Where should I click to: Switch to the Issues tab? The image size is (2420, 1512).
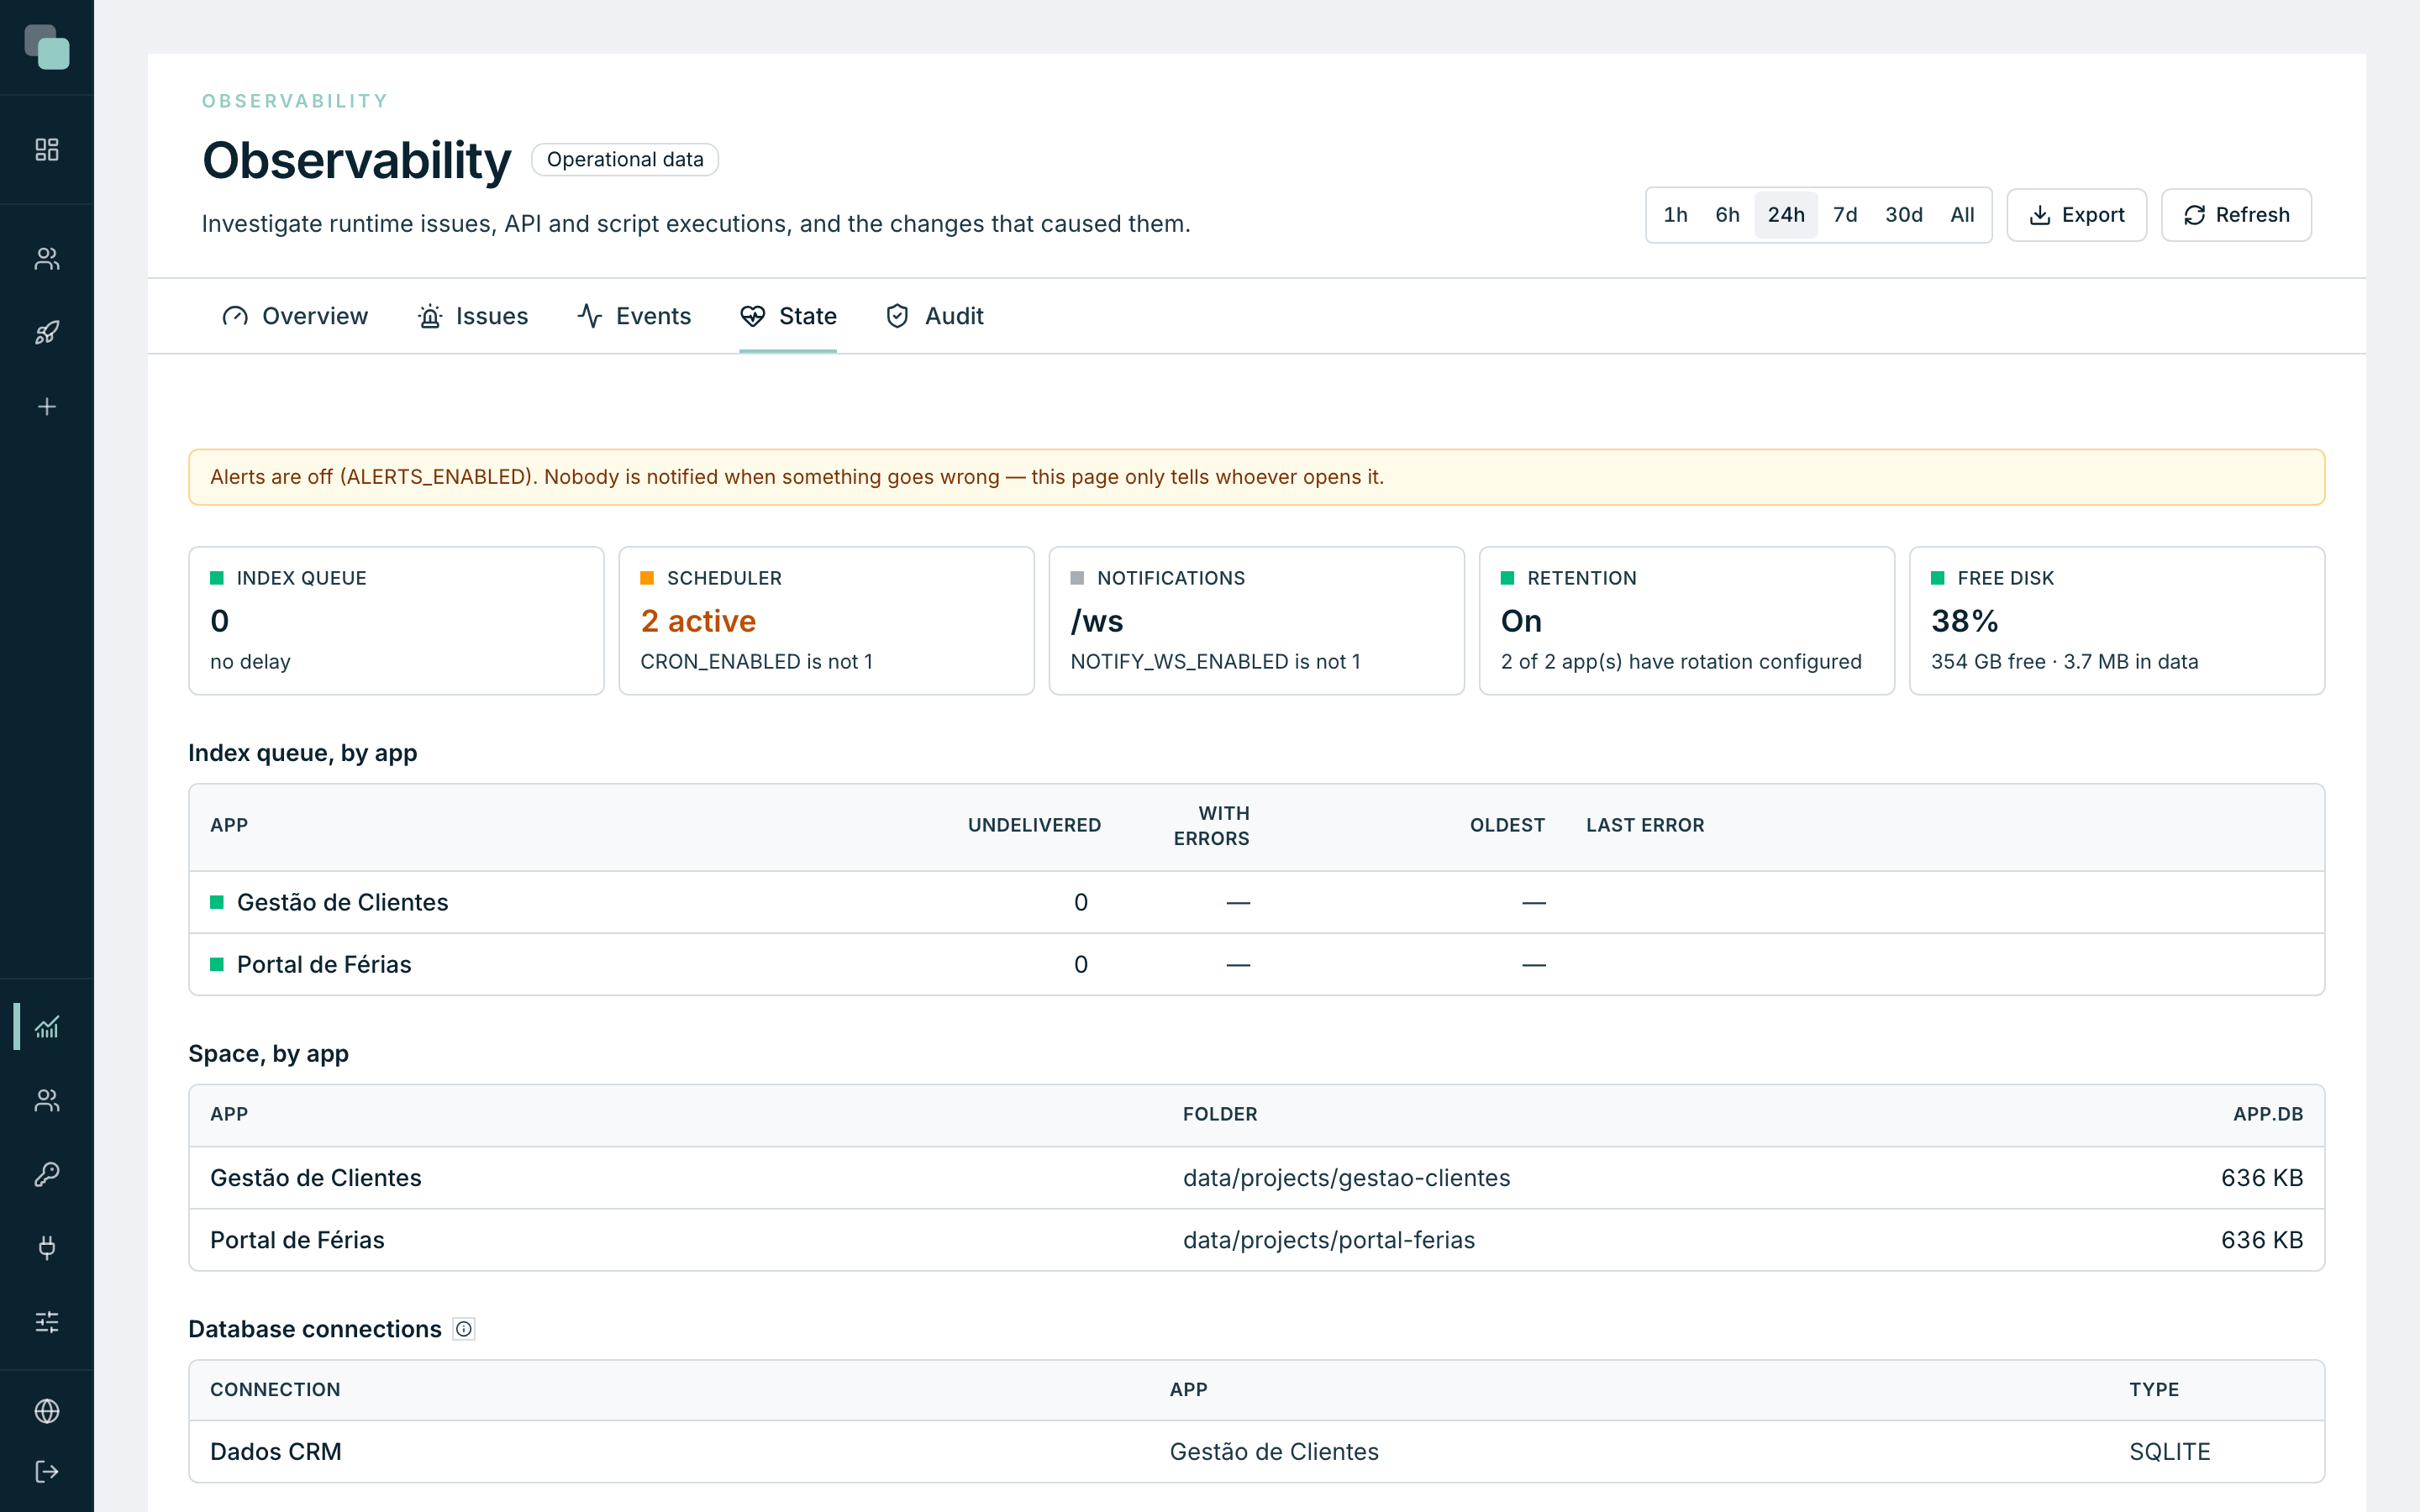pyautogui.click(x=472, y=316)
